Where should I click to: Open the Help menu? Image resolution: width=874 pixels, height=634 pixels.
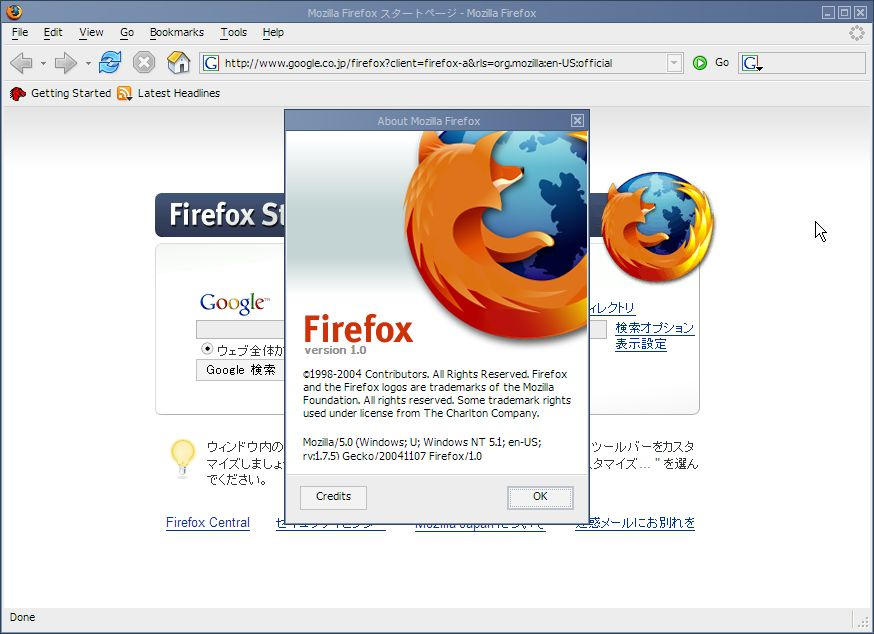coord(273,32)
